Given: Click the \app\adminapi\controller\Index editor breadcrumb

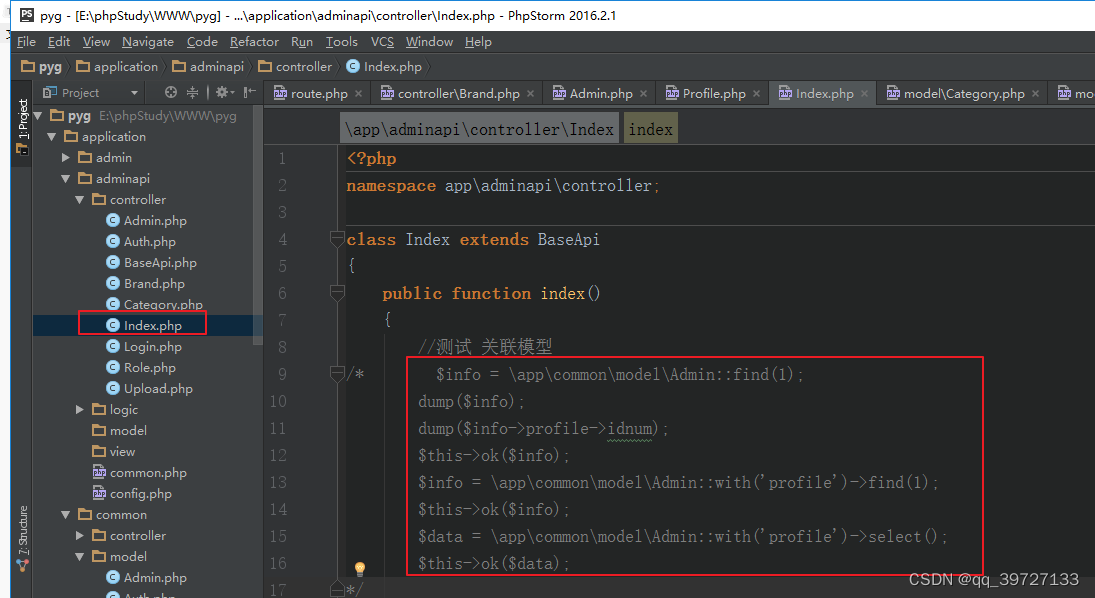Looking at the screenshot, I should point(480,129).
